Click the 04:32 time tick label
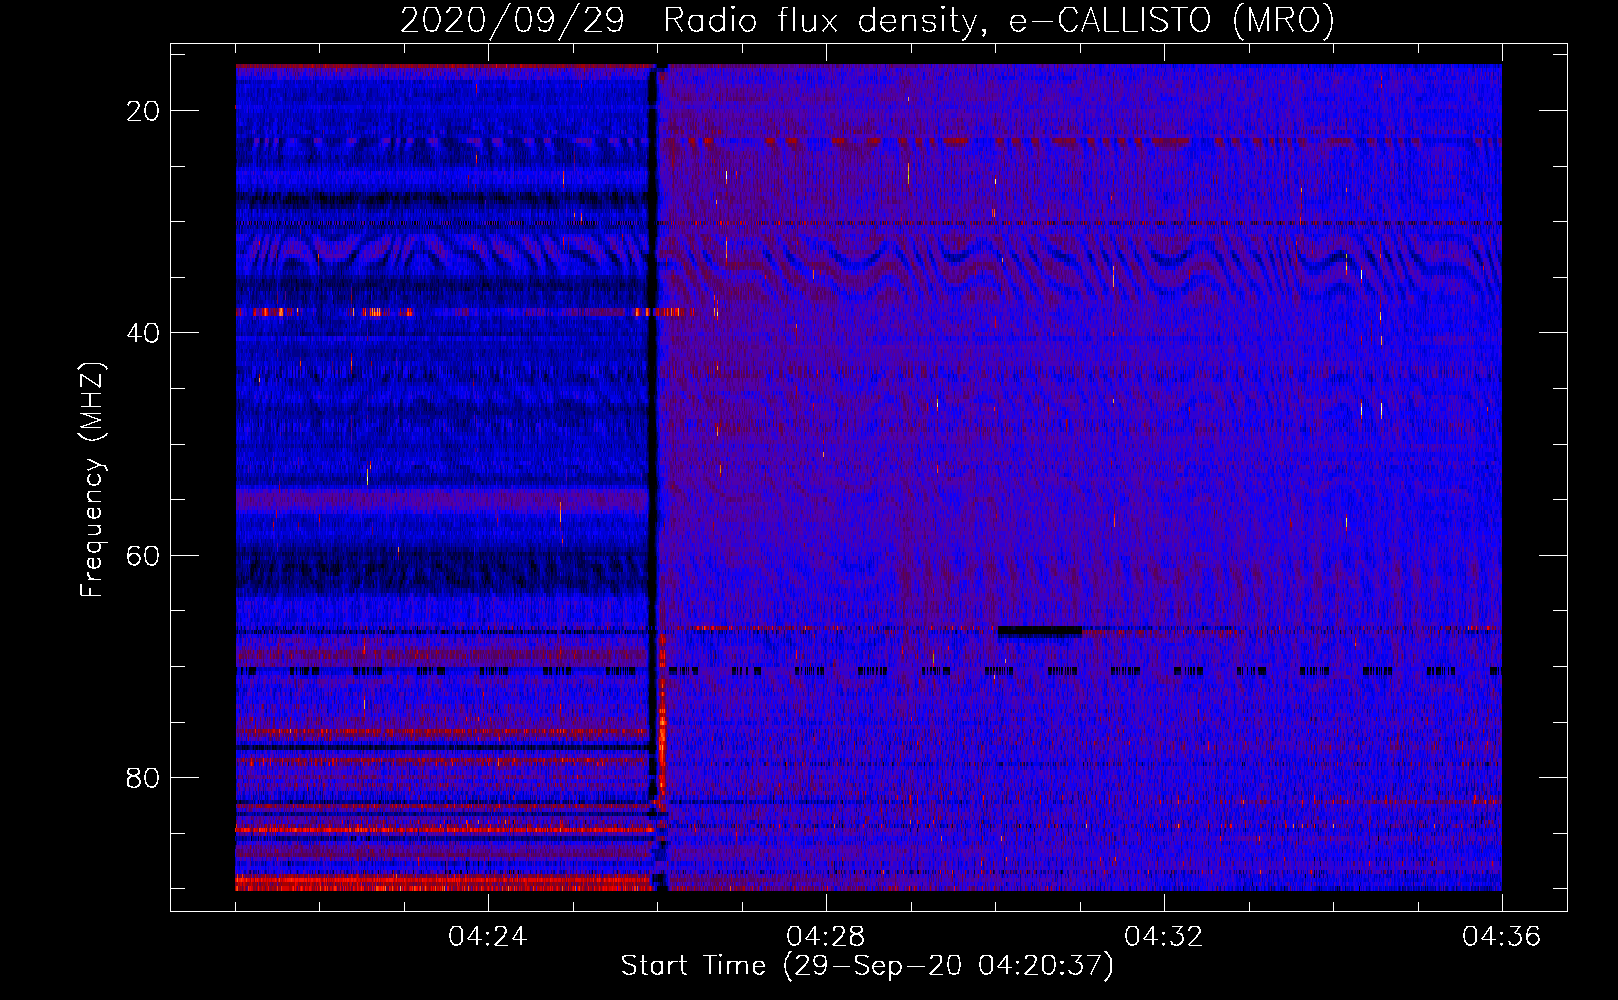 [x=1163, y=936]
